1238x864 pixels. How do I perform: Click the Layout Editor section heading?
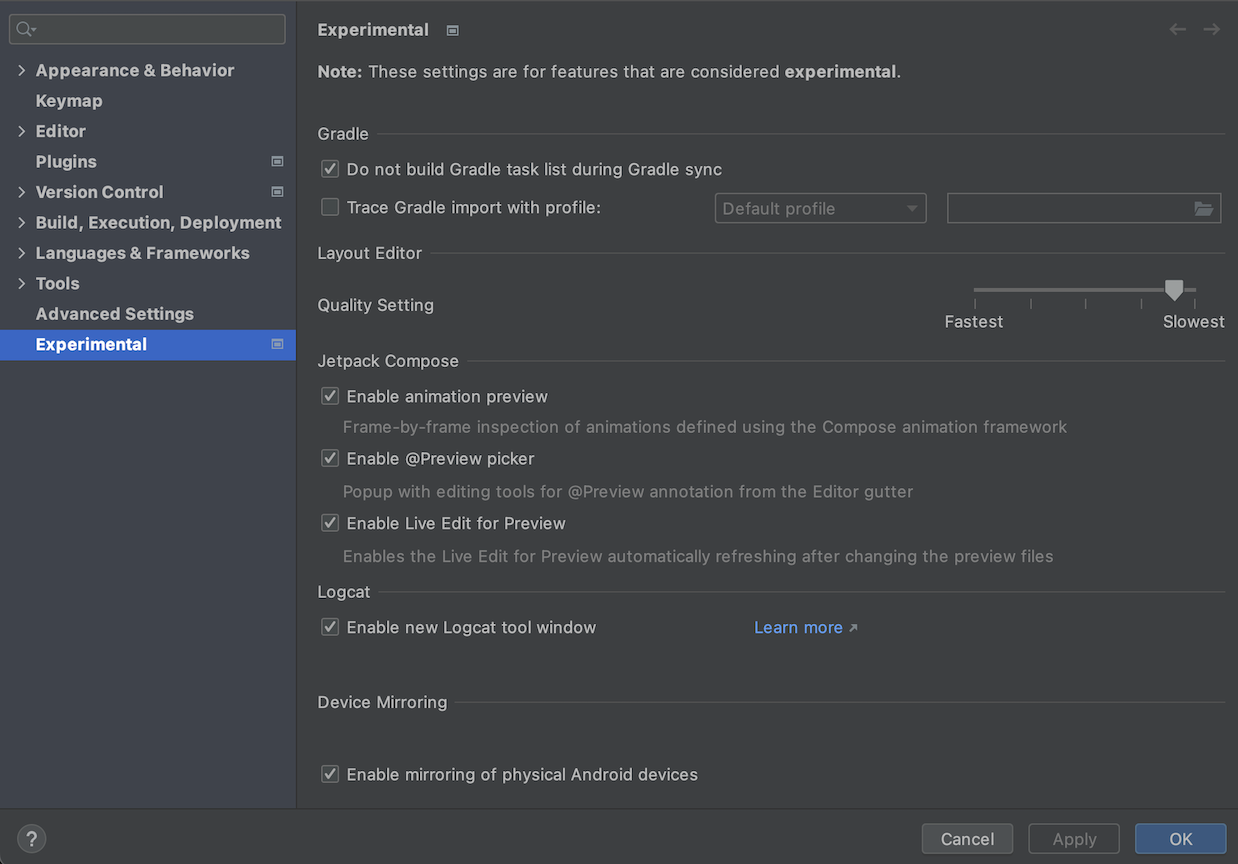tap(370, 253)
